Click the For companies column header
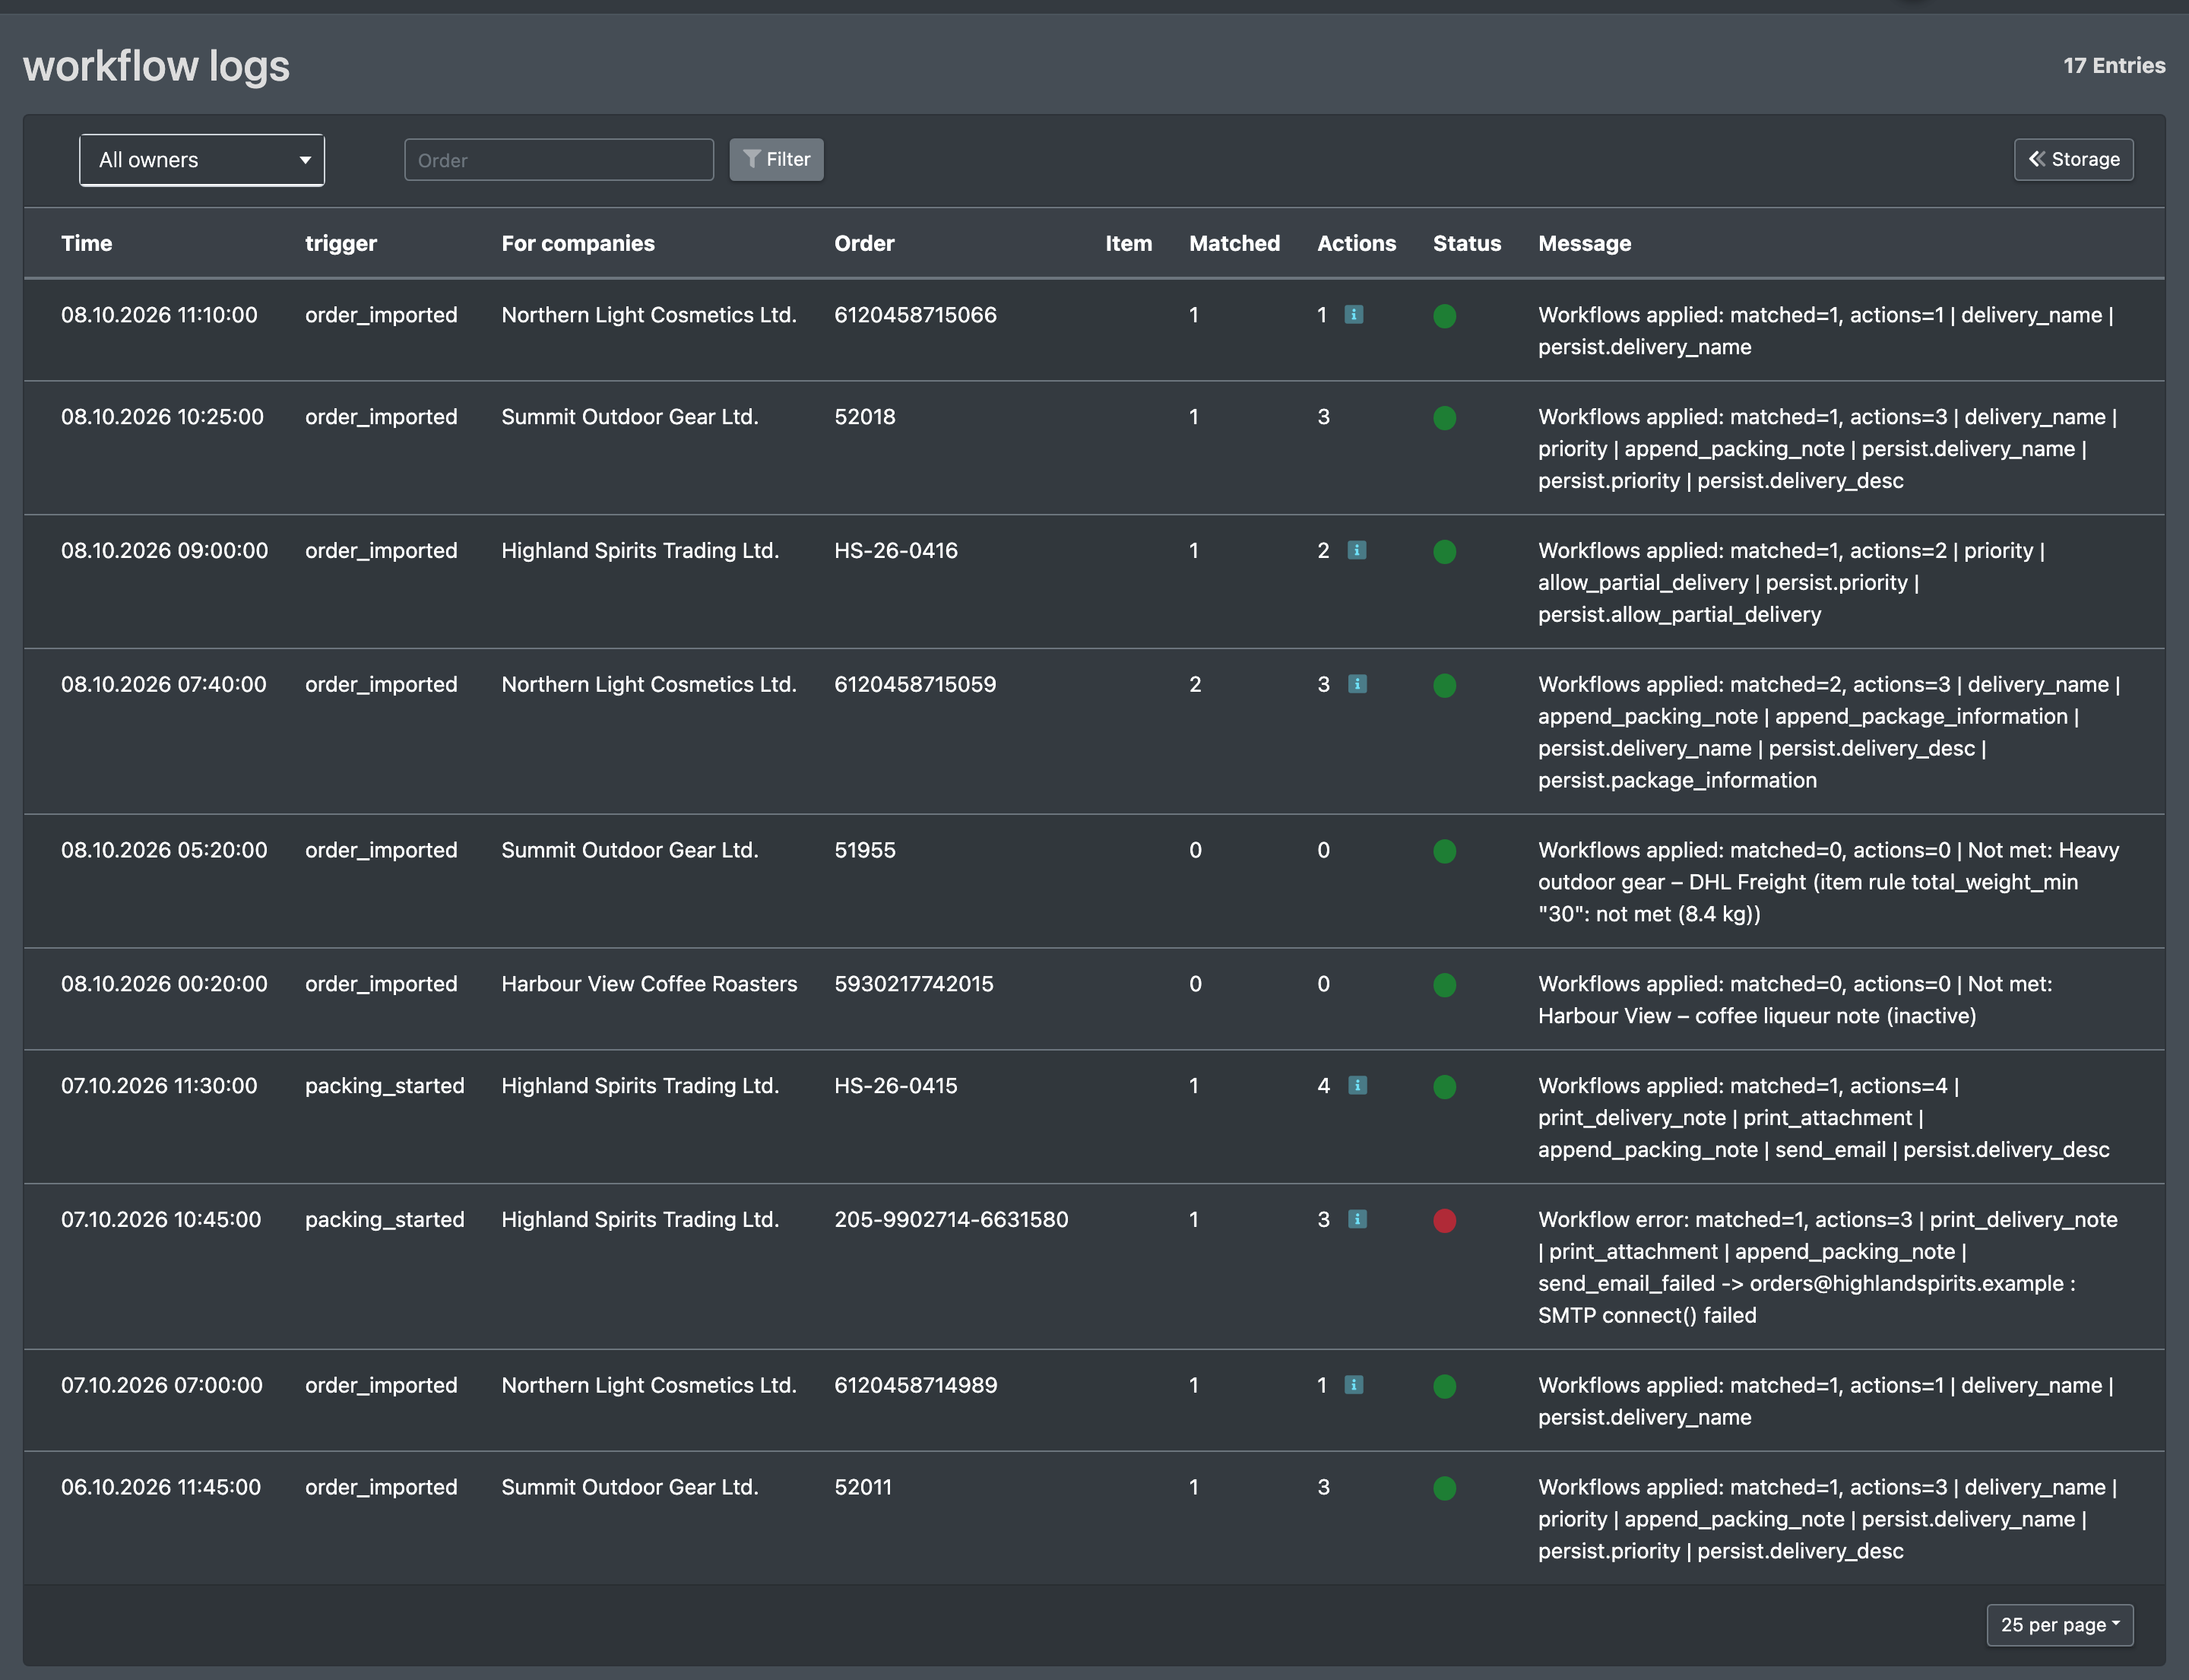This screenshot has width=2189, height=1680. pos(578,243)
